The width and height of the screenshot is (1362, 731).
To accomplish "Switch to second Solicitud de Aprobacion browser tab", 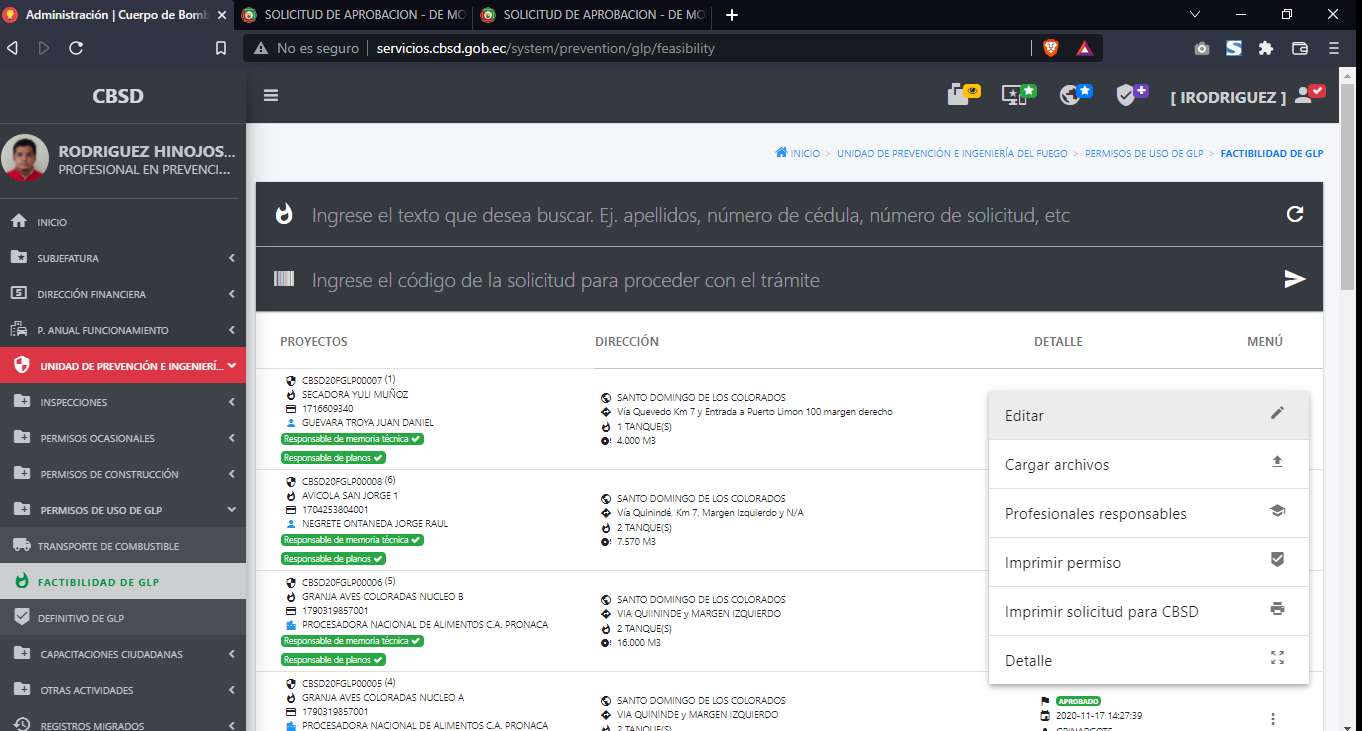I will point(594,15).
